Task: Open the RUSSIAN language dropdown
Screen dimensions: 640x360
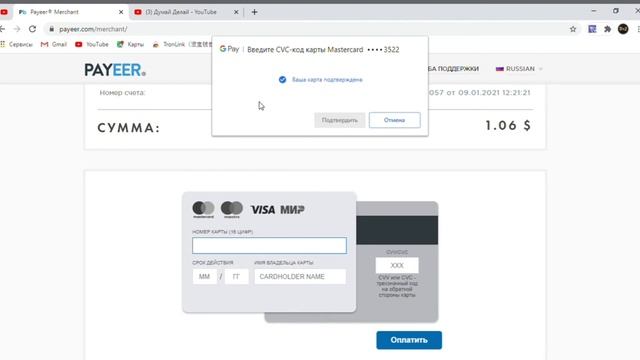Action: click(x=519, y=69)
